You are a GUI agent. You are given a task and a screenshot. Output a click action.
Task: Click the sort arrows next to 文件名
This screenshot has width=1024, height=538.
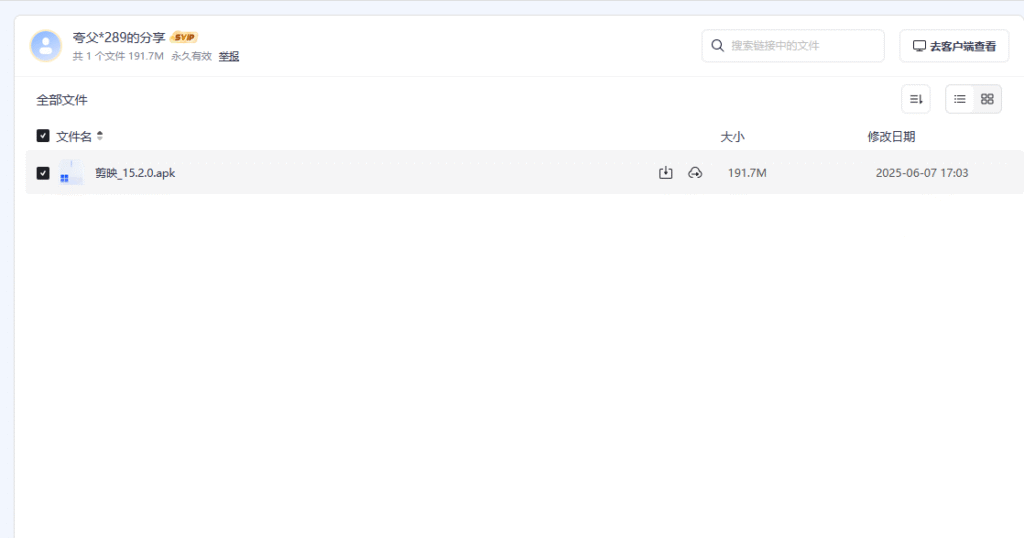click(100, 136)
